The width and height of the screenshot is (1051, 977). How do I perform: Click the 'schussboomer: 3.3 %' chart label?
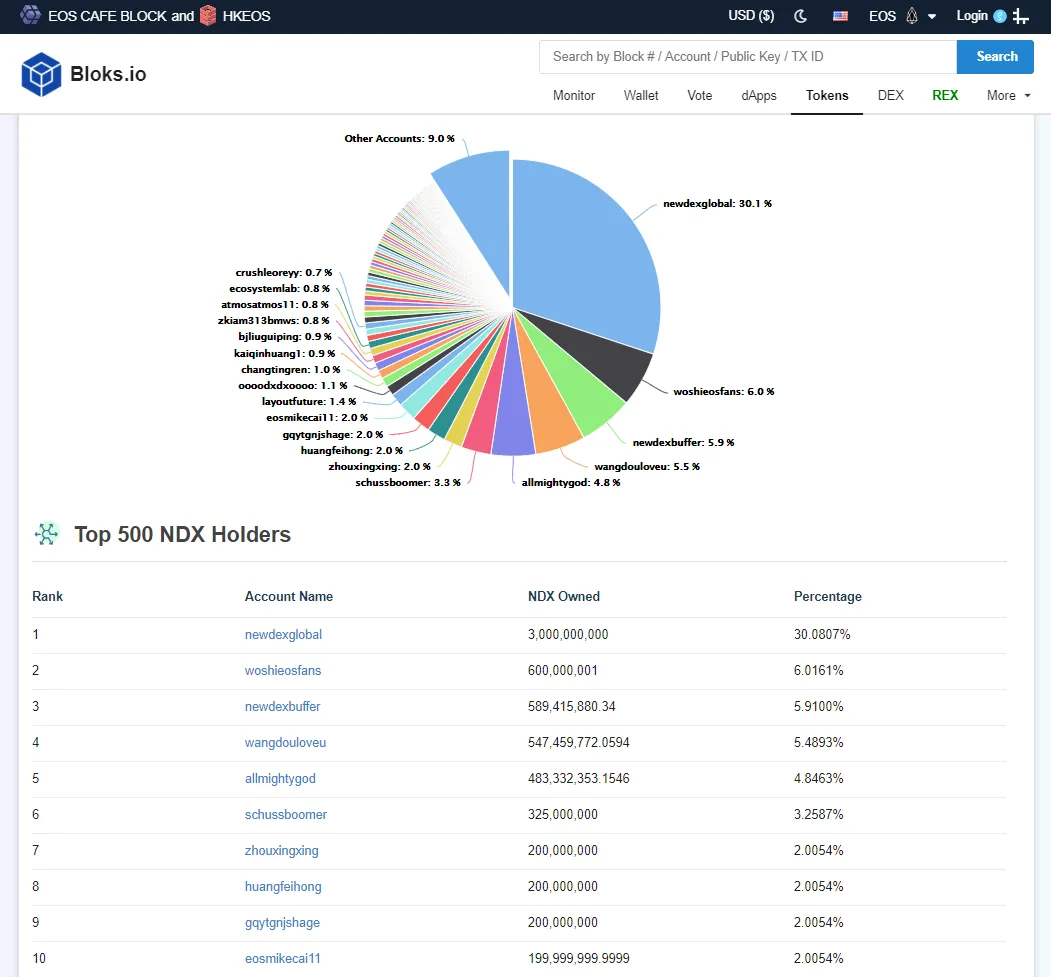point(408,482)
